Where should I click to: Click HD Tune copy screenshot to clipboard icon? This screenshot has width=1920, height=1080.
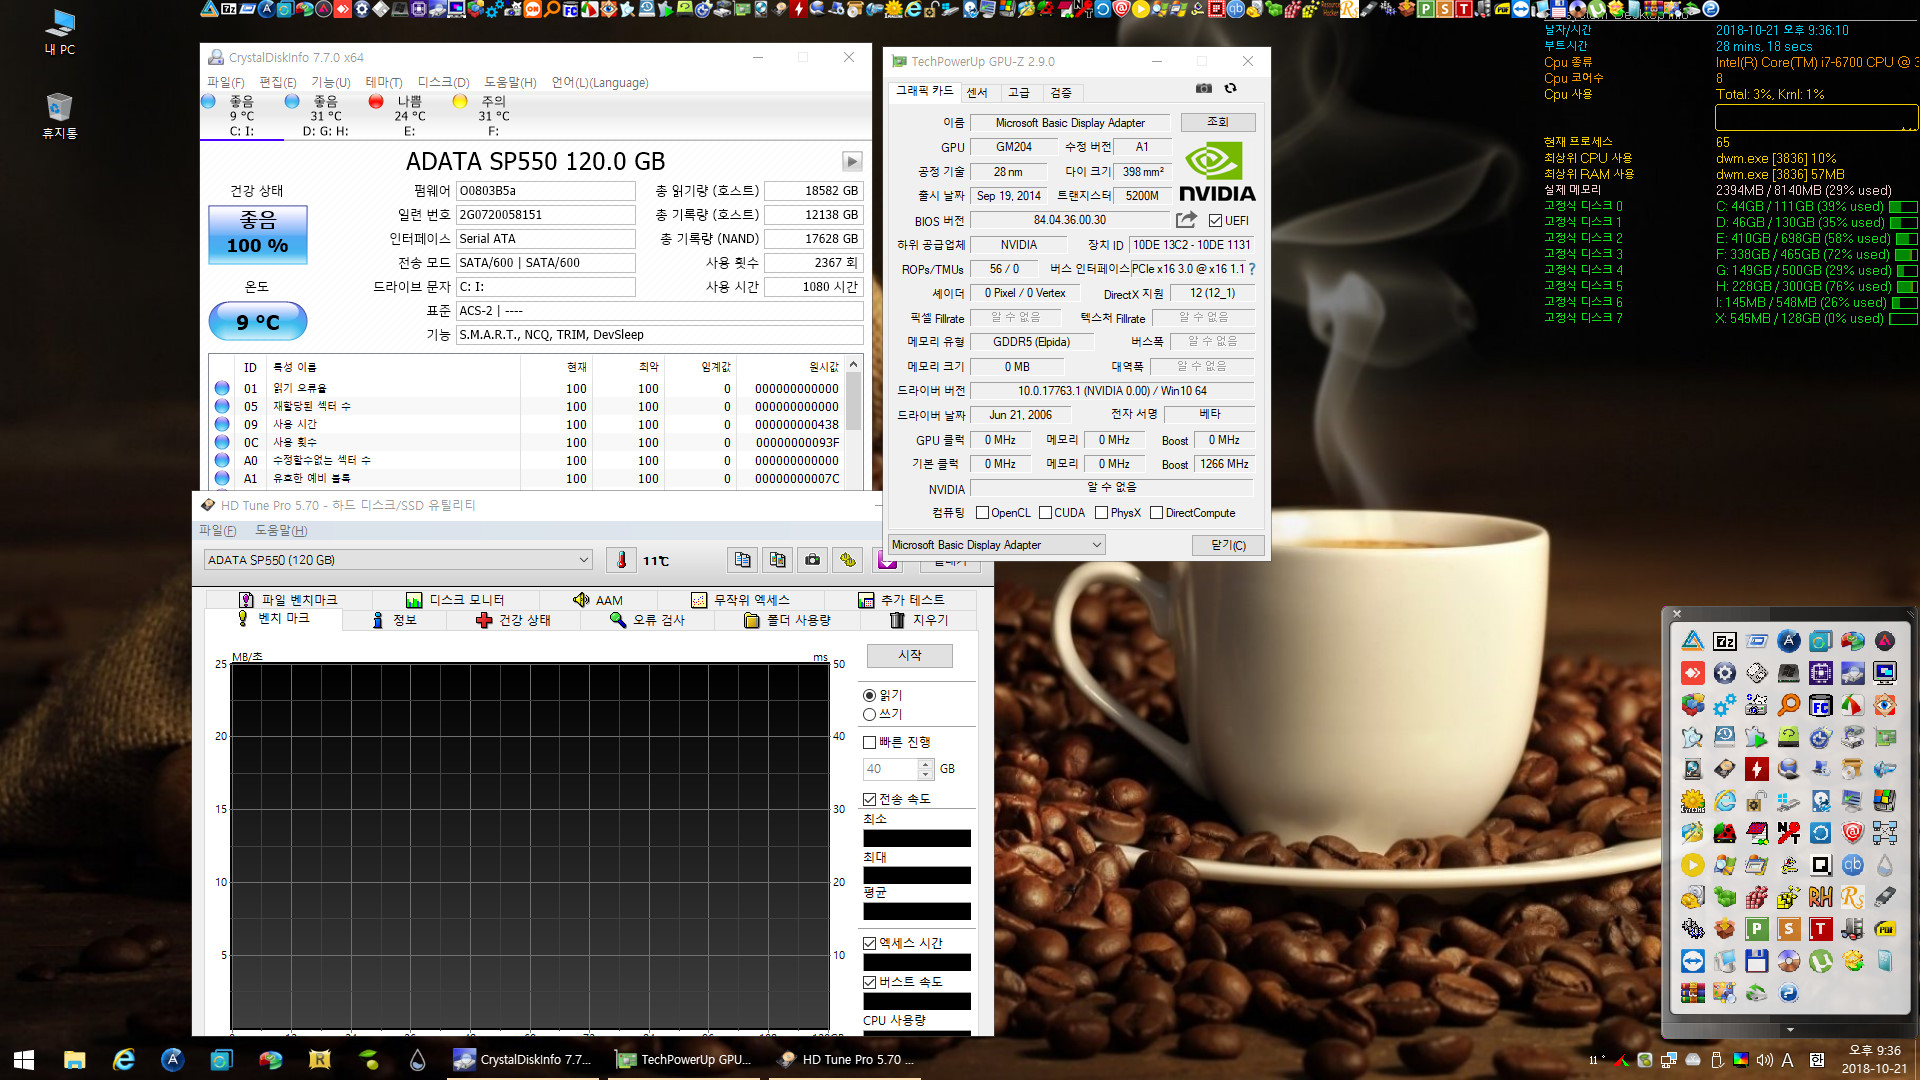[778, 560]
